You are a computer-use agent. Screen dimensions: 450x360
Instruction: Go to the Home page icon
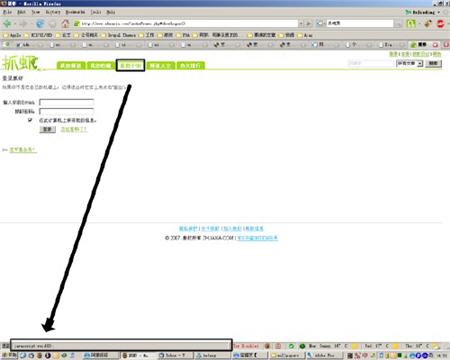65,24
